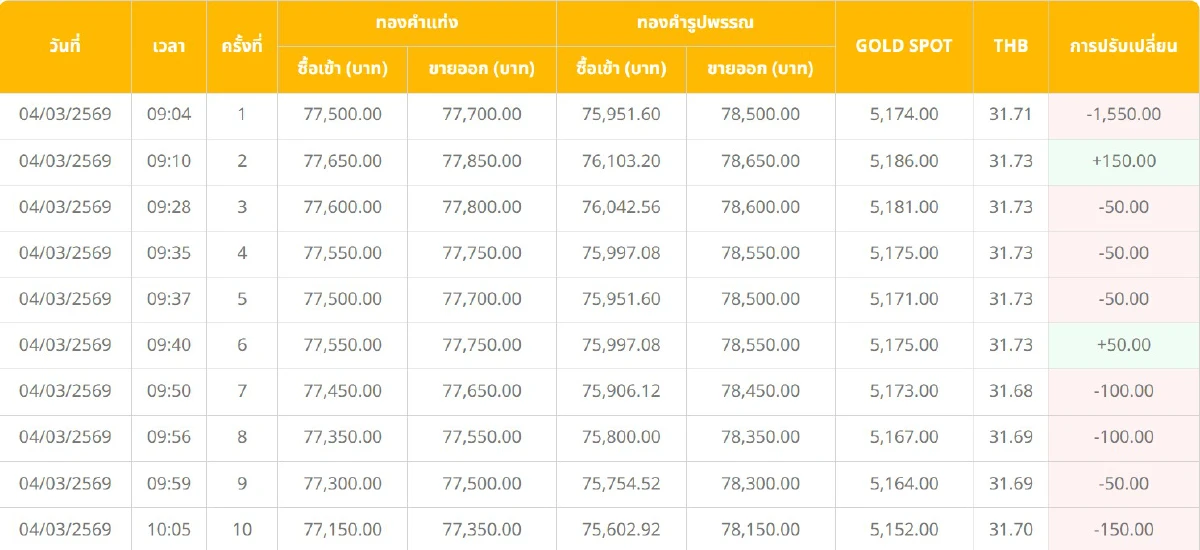Click the เวลา column header
This screenshot has width=1200, height=550.
tap(169, 46)
